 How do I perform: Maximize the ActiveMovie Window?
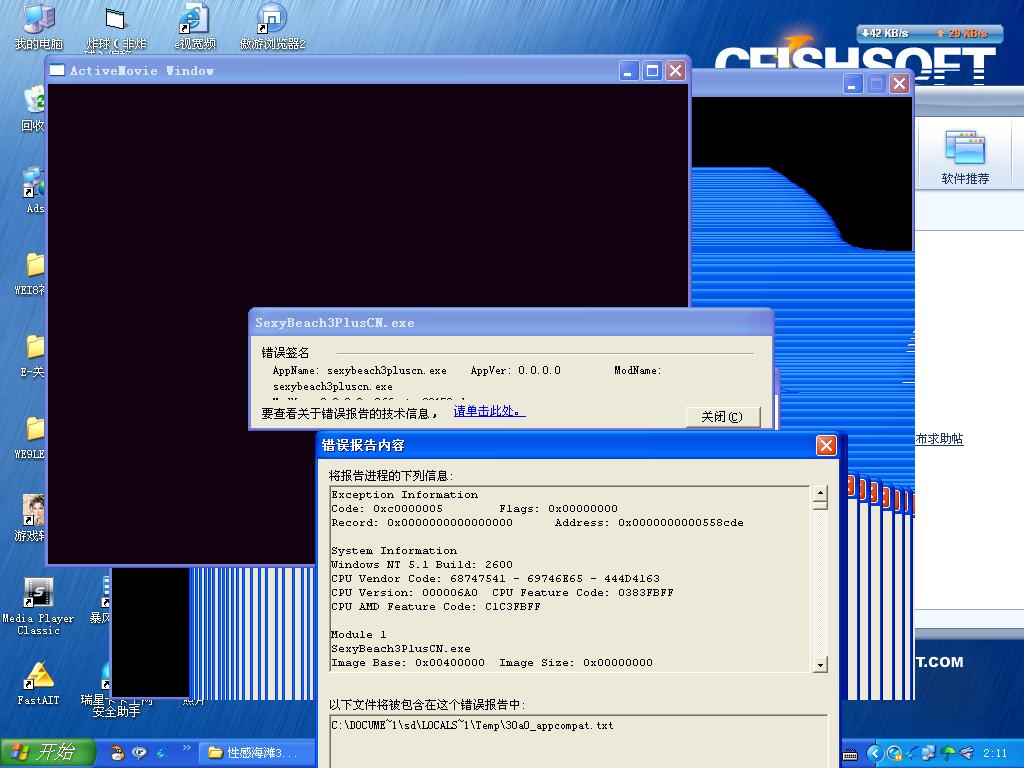point(652,71)
